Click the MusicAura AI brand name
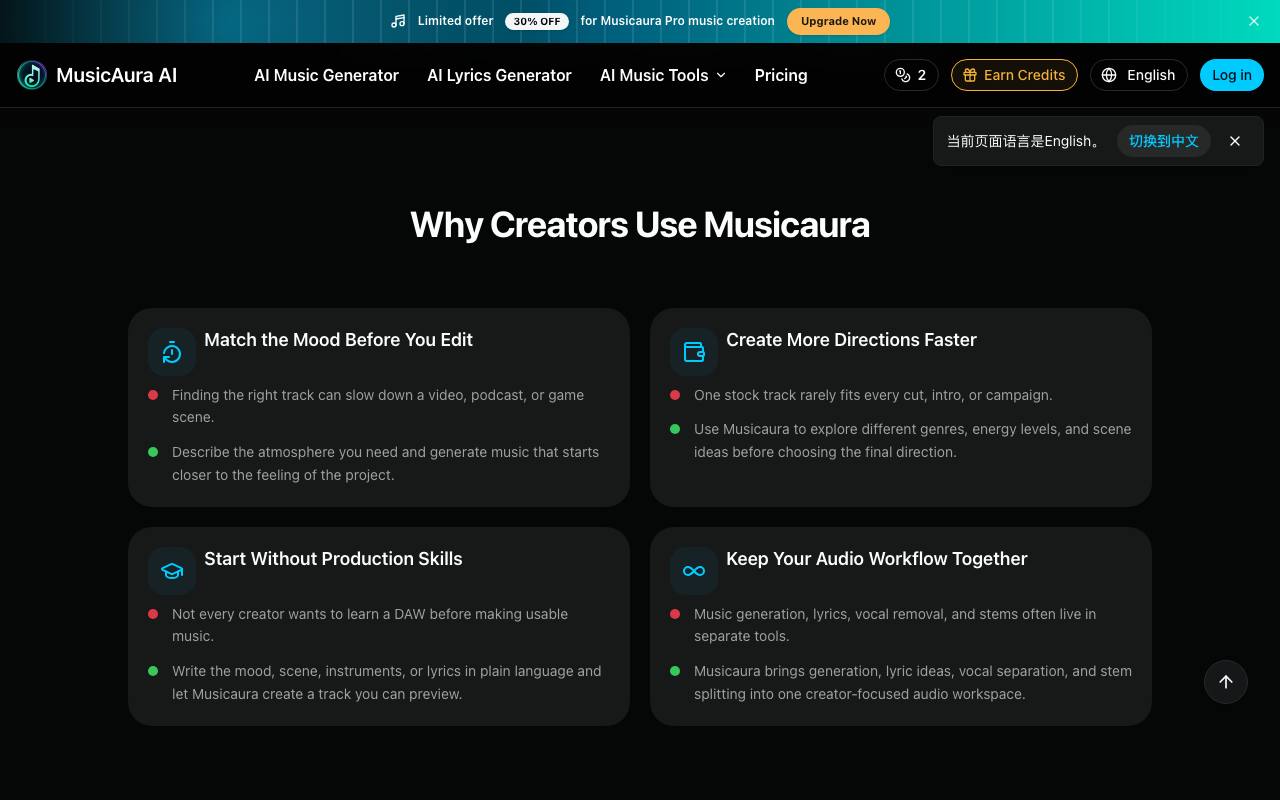Screen dimensions: 1280x800 [117, 75]
